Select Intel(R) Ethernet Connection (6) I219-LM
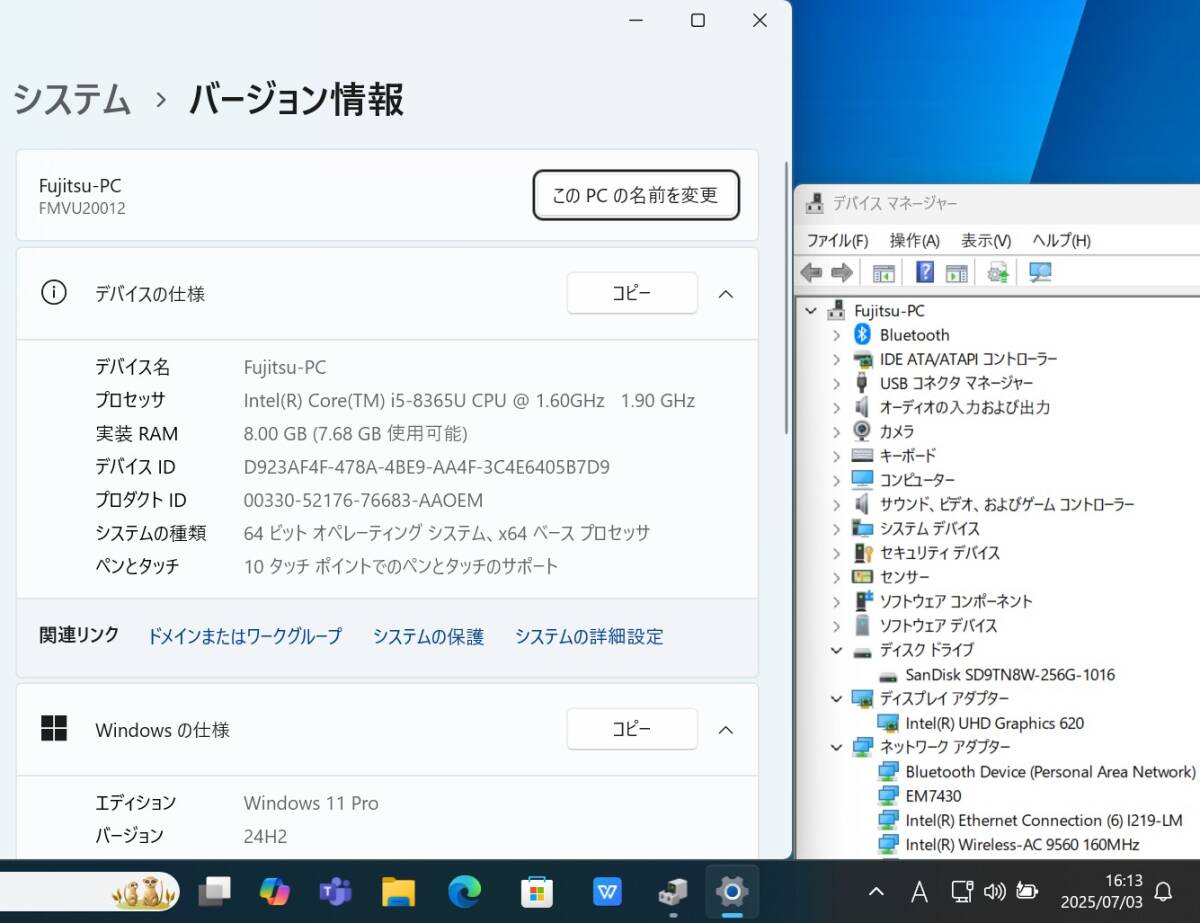This screenshot has width=1200, height=923. 1043,820
